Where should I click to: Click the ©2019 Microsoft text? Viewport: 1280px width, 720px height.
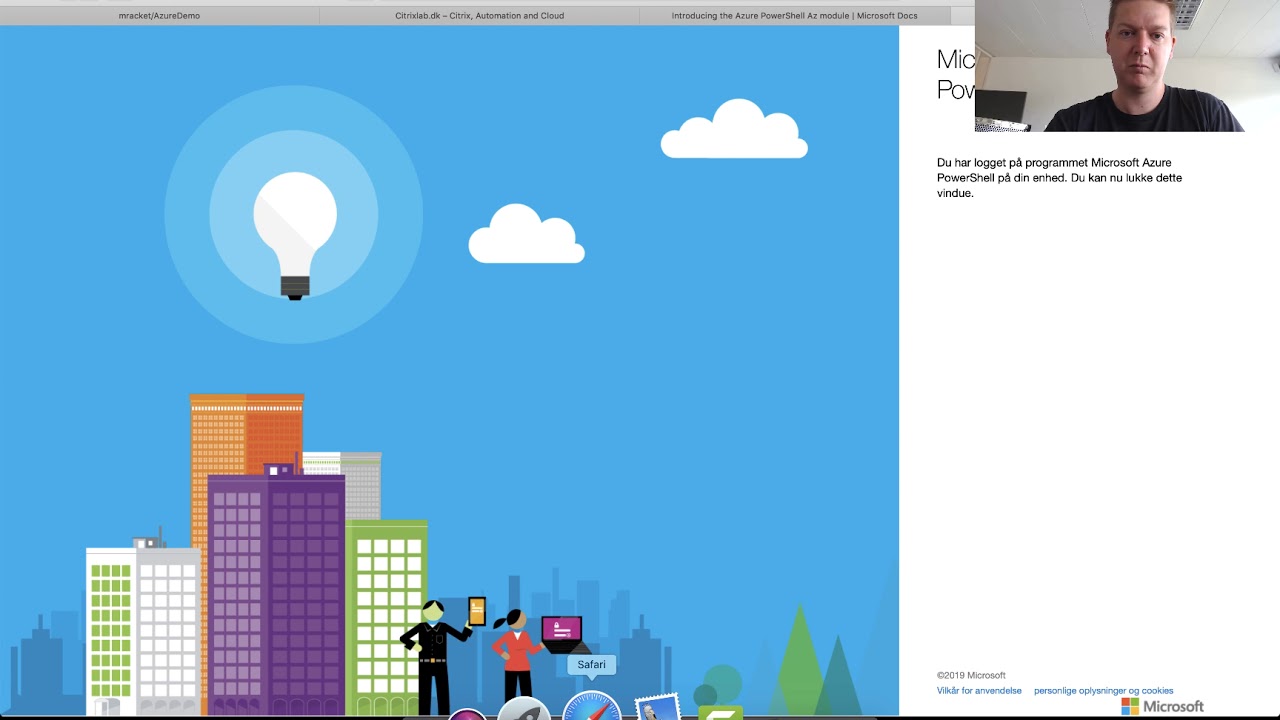coord(971,676)
